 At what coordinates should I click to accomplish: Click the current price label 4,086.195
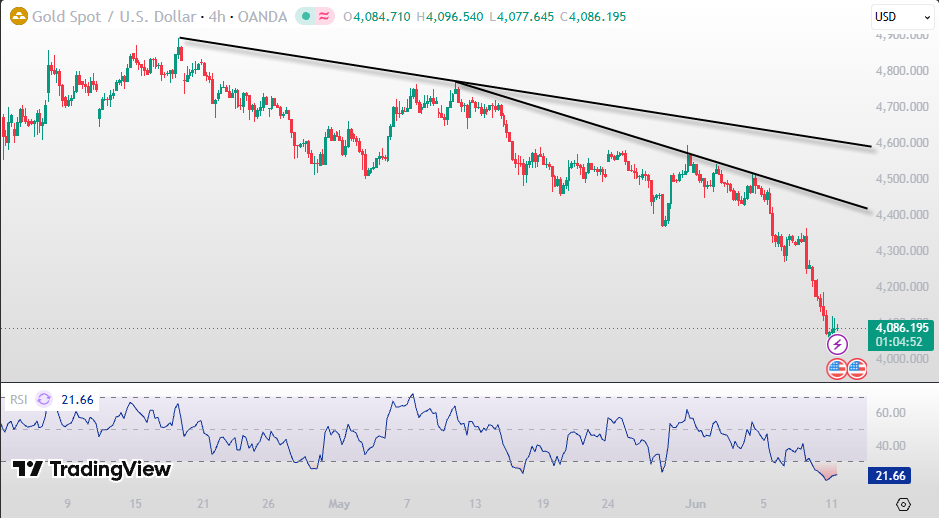pos(902,328)
